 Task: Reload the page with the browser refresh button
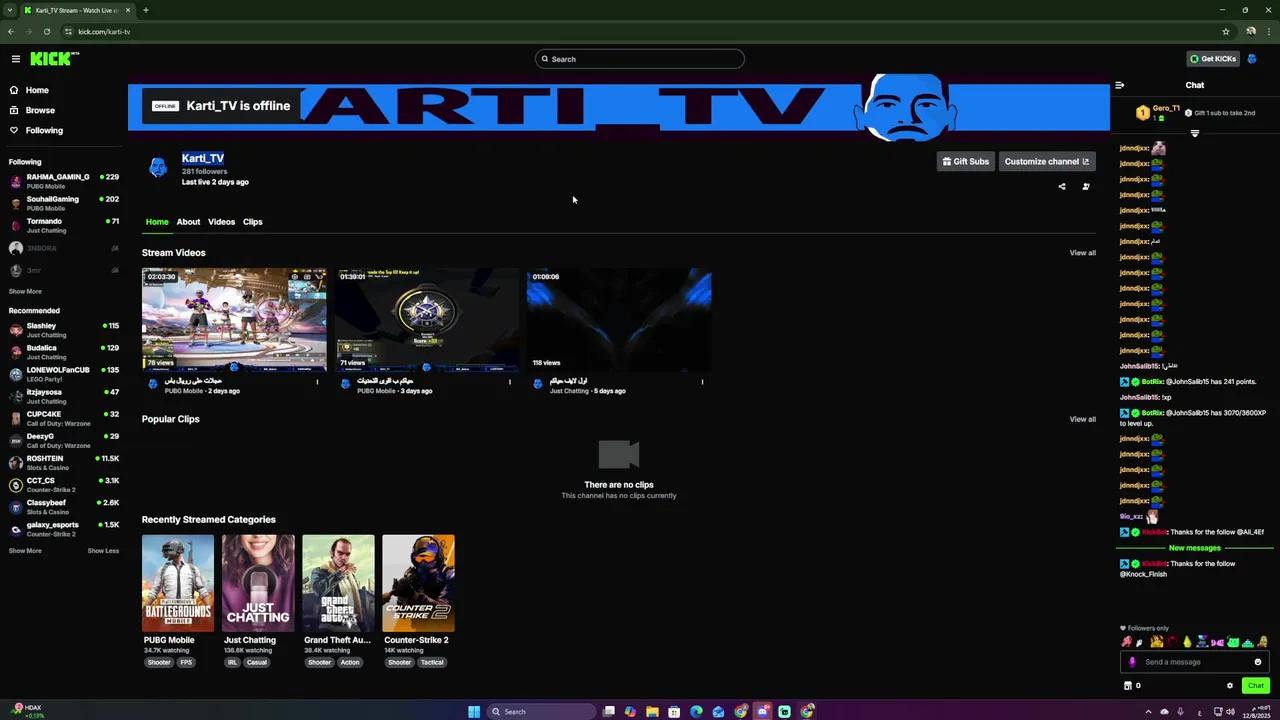[x=47, y=31]
